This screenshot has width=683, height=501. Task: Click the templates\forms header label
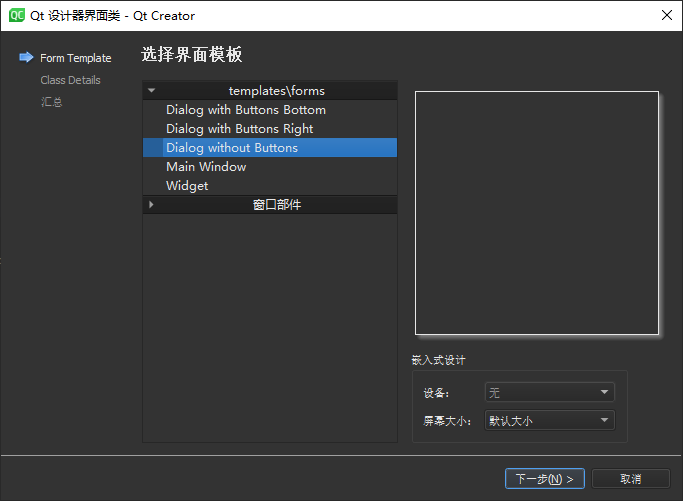click(277, 91)
